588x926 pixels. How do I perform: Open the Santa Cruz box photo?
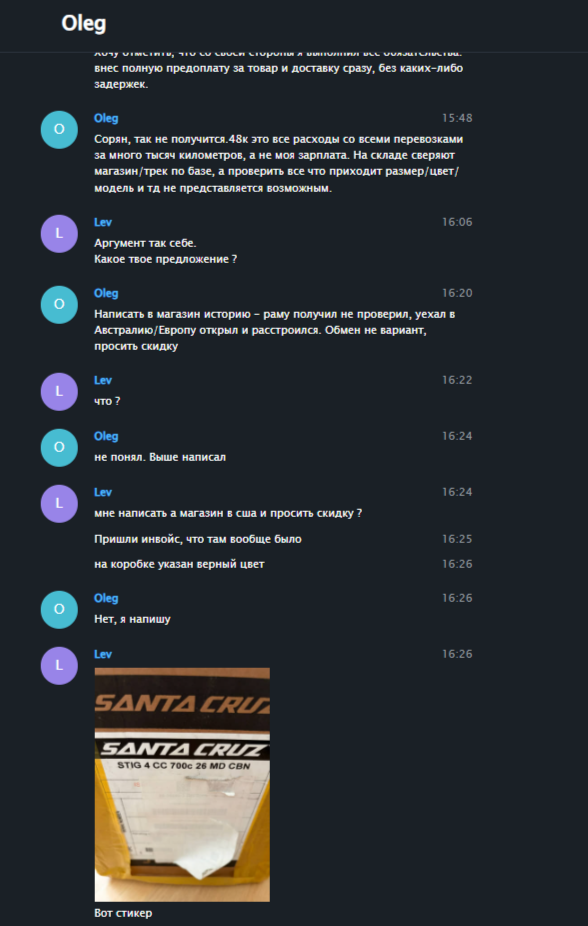pyautogui.click(x=182, y=784)
